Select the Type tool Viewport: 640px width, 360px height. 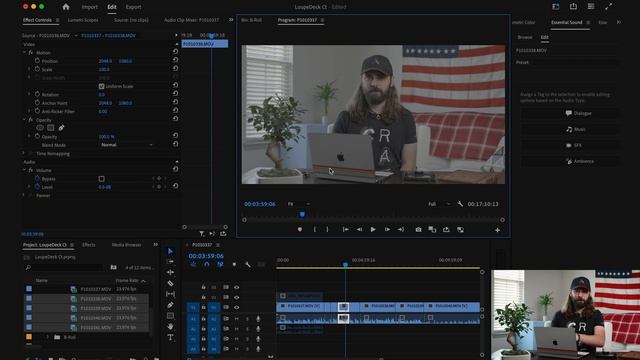[x=171, y=338]
